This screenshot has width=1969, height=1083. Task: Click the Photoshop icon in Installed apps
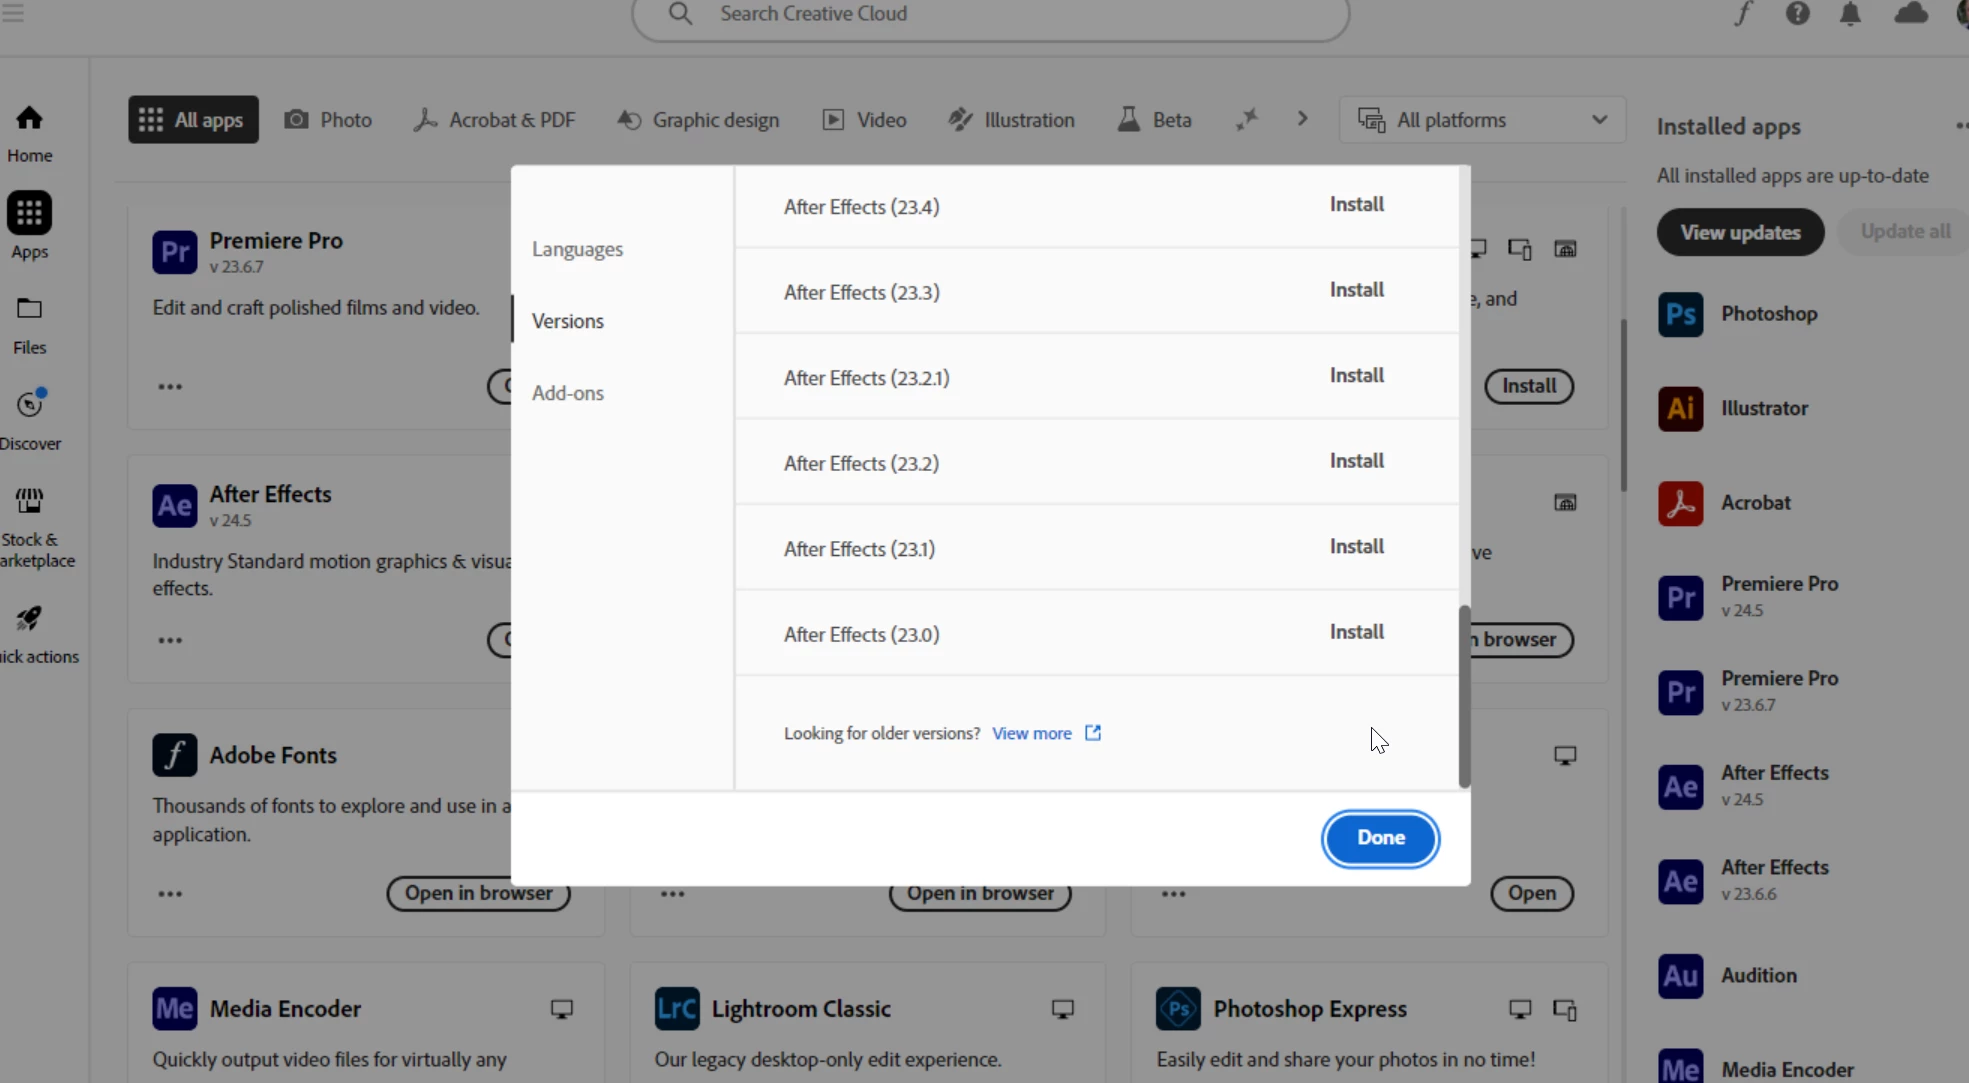coord(1680,314)
